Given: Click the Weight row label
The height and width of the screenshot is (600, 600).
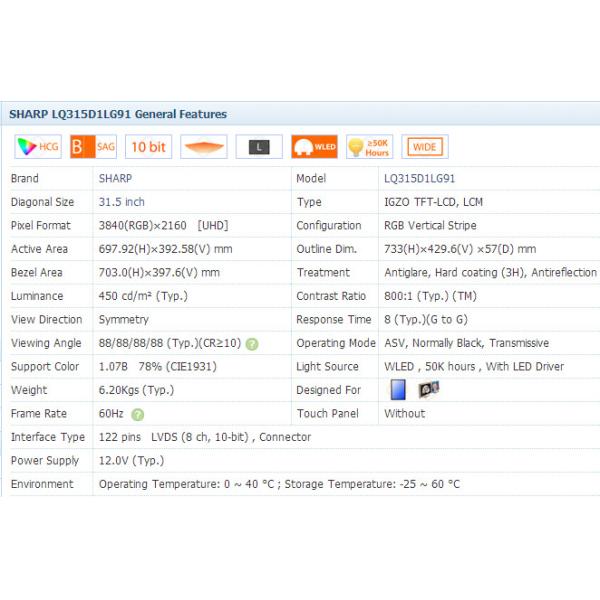Looking at the screenshot, I should pyautogui.click(x=29, y=390).
